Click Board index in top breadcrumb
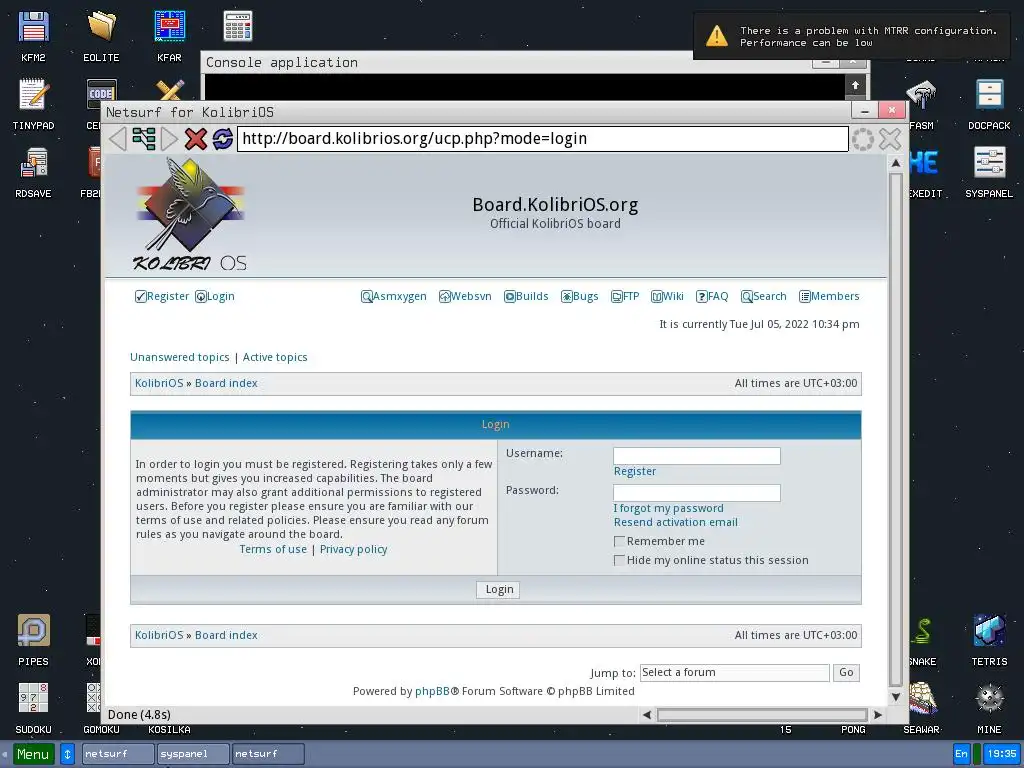This screenshot has width=1024, height=768. tap(226, 383)
